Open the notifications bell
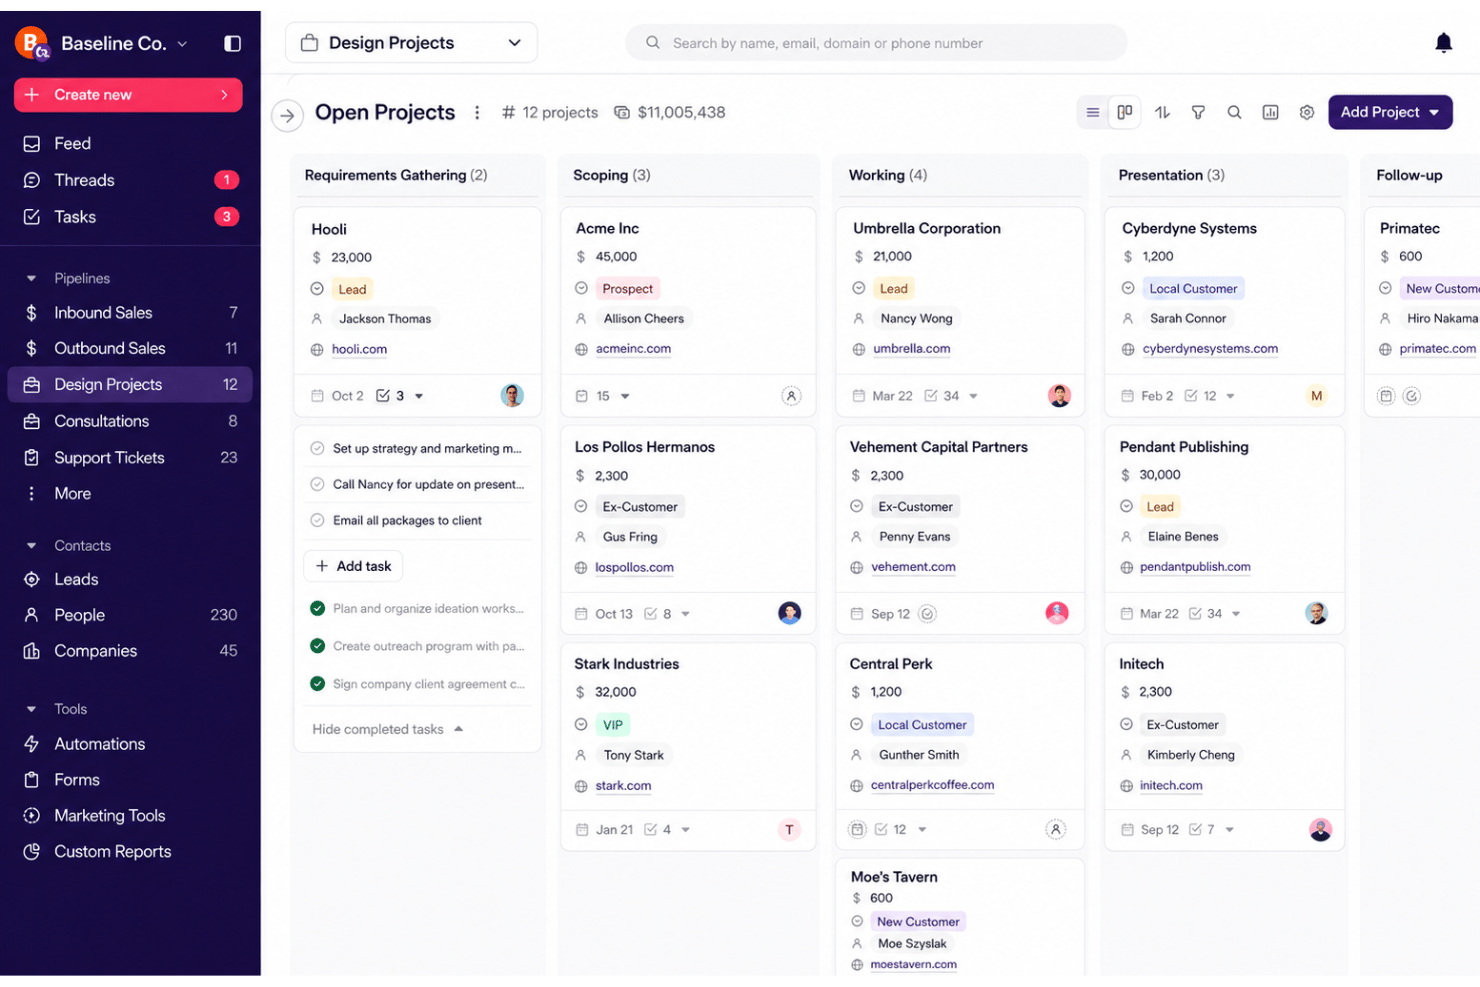1480x987 pixels. (x=1443, y=43)
